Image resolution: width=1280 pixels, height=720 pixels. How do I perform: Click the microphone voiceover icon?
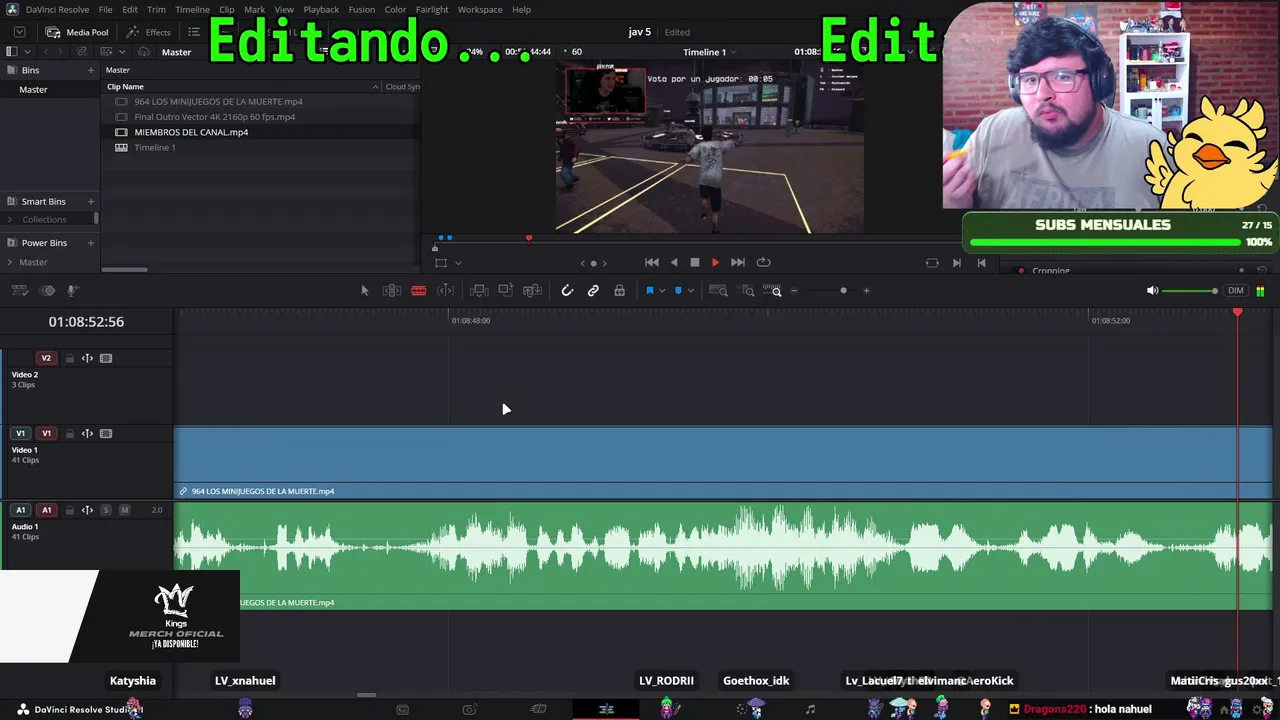coord(72,291)
